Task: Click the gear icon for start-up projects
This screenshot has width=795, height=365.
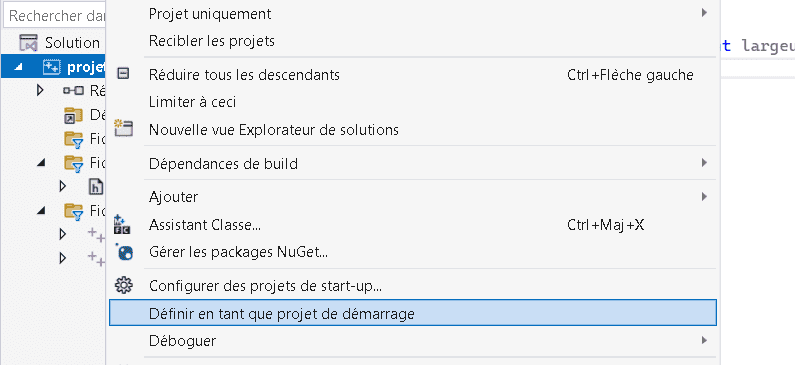Action: (123, 285)
